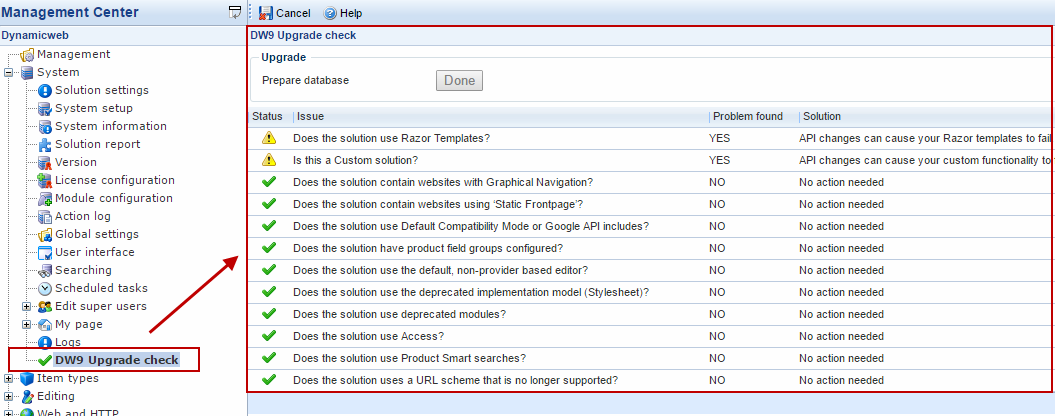Click the License configuration icon
This screenshot has height=416, width=1055.
tap(45, 181)
